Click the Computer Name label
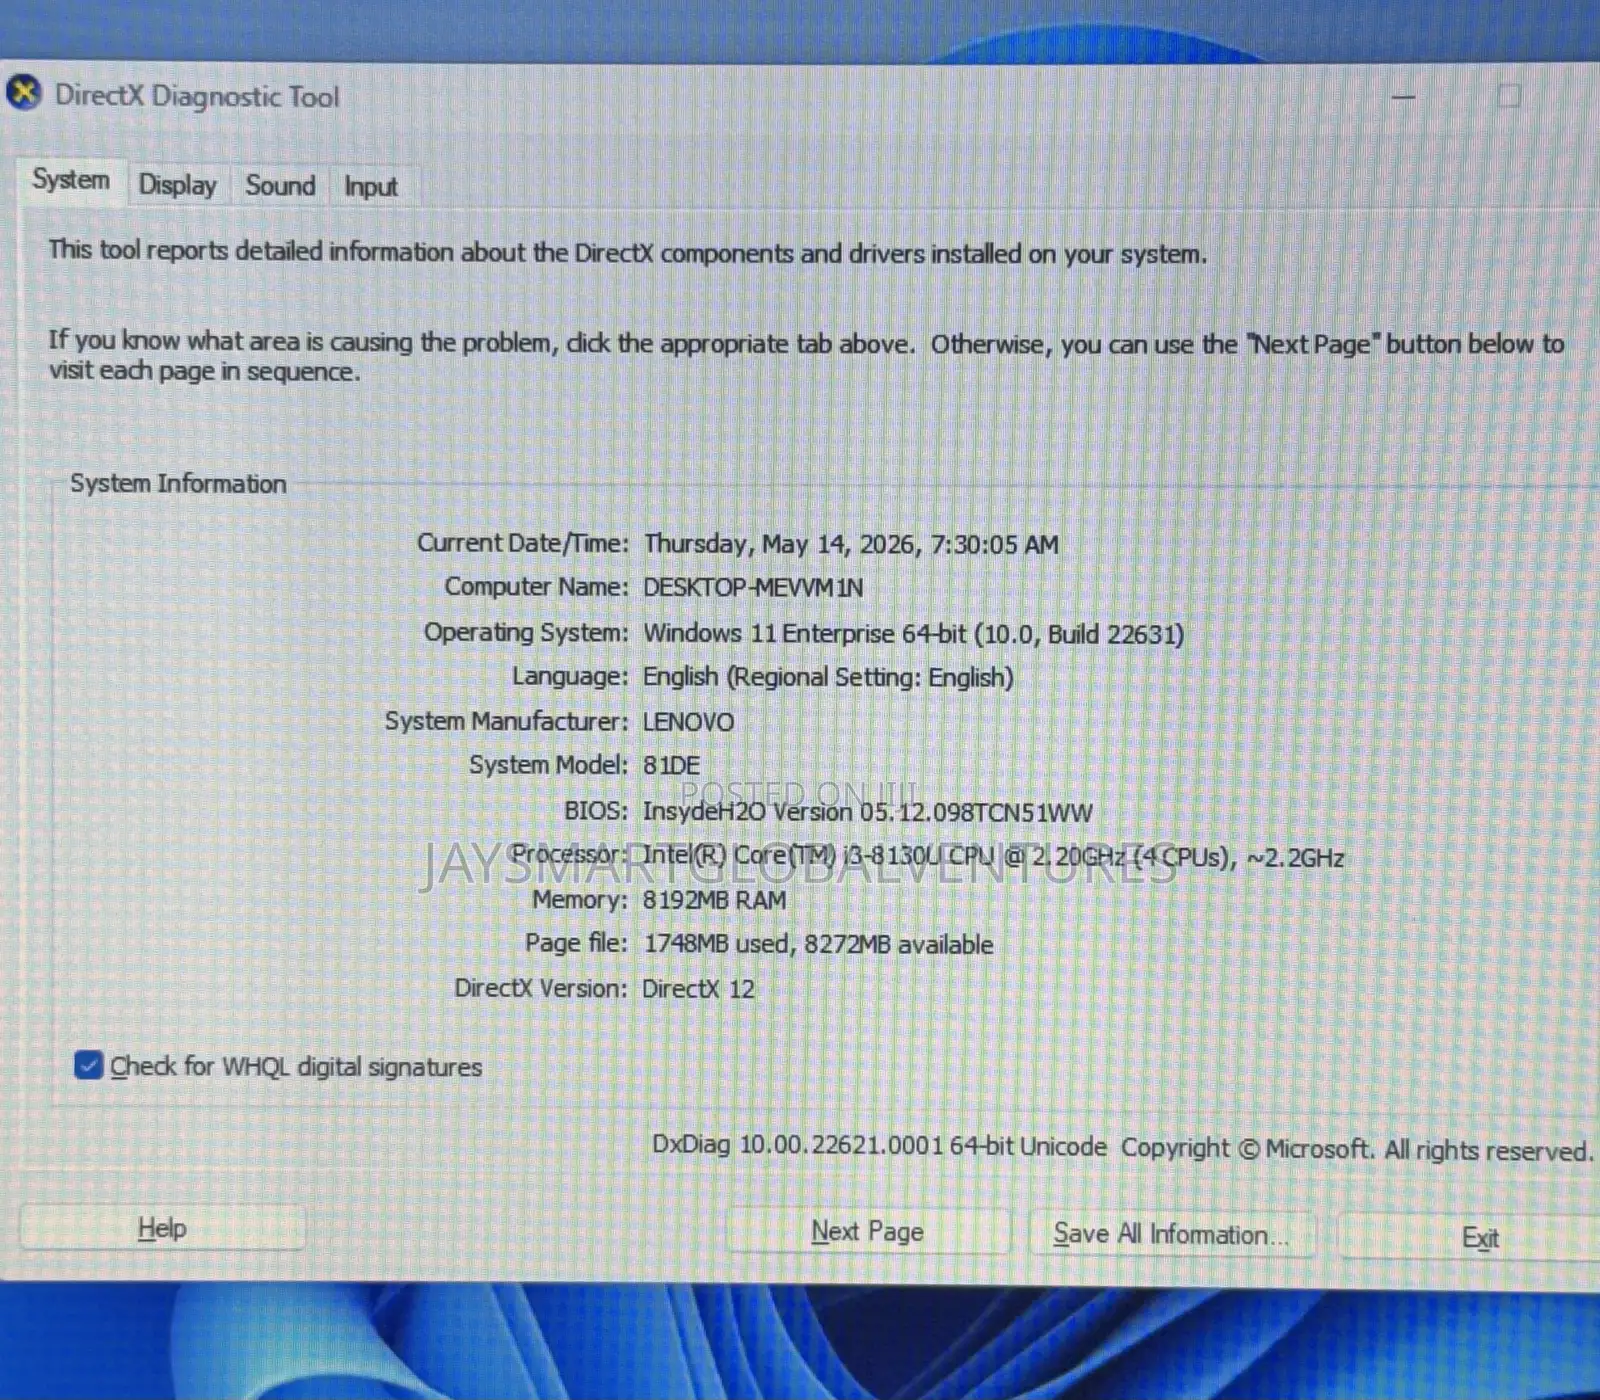This screenshot has width=1600, height=1400. pyautogui.click(x=537, y=586)
